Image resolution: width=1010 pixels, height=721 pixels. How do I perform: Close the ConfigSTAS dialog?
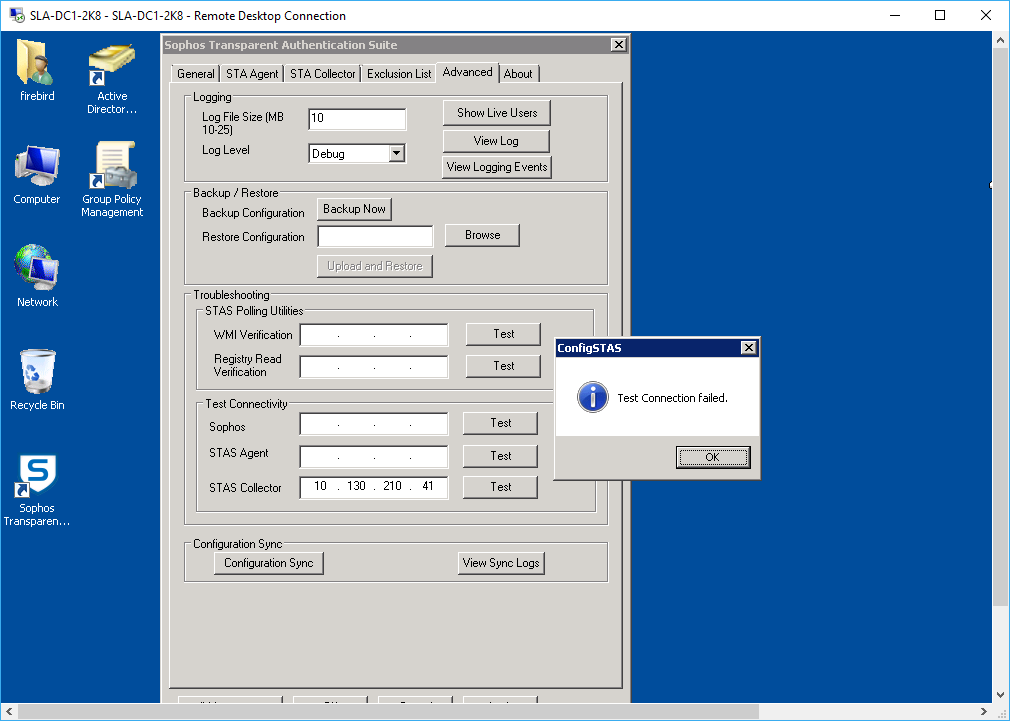(x=748, y=348)
